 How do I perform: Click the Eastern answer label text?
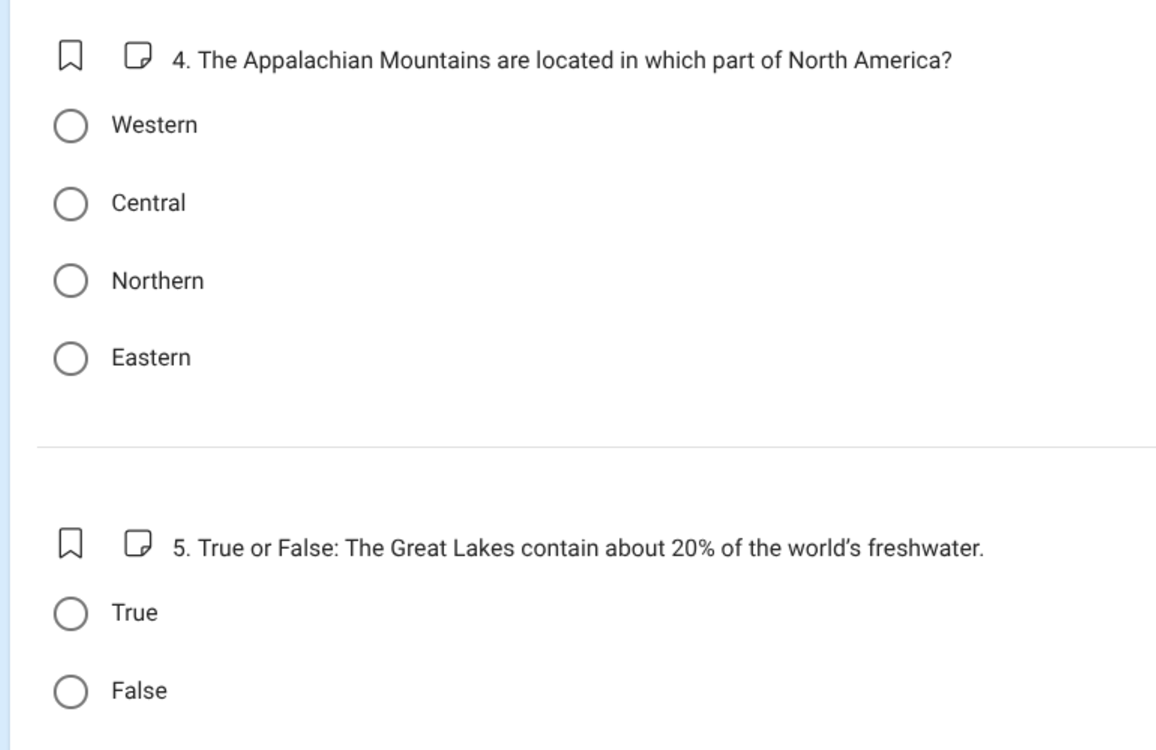coord(152,357)
